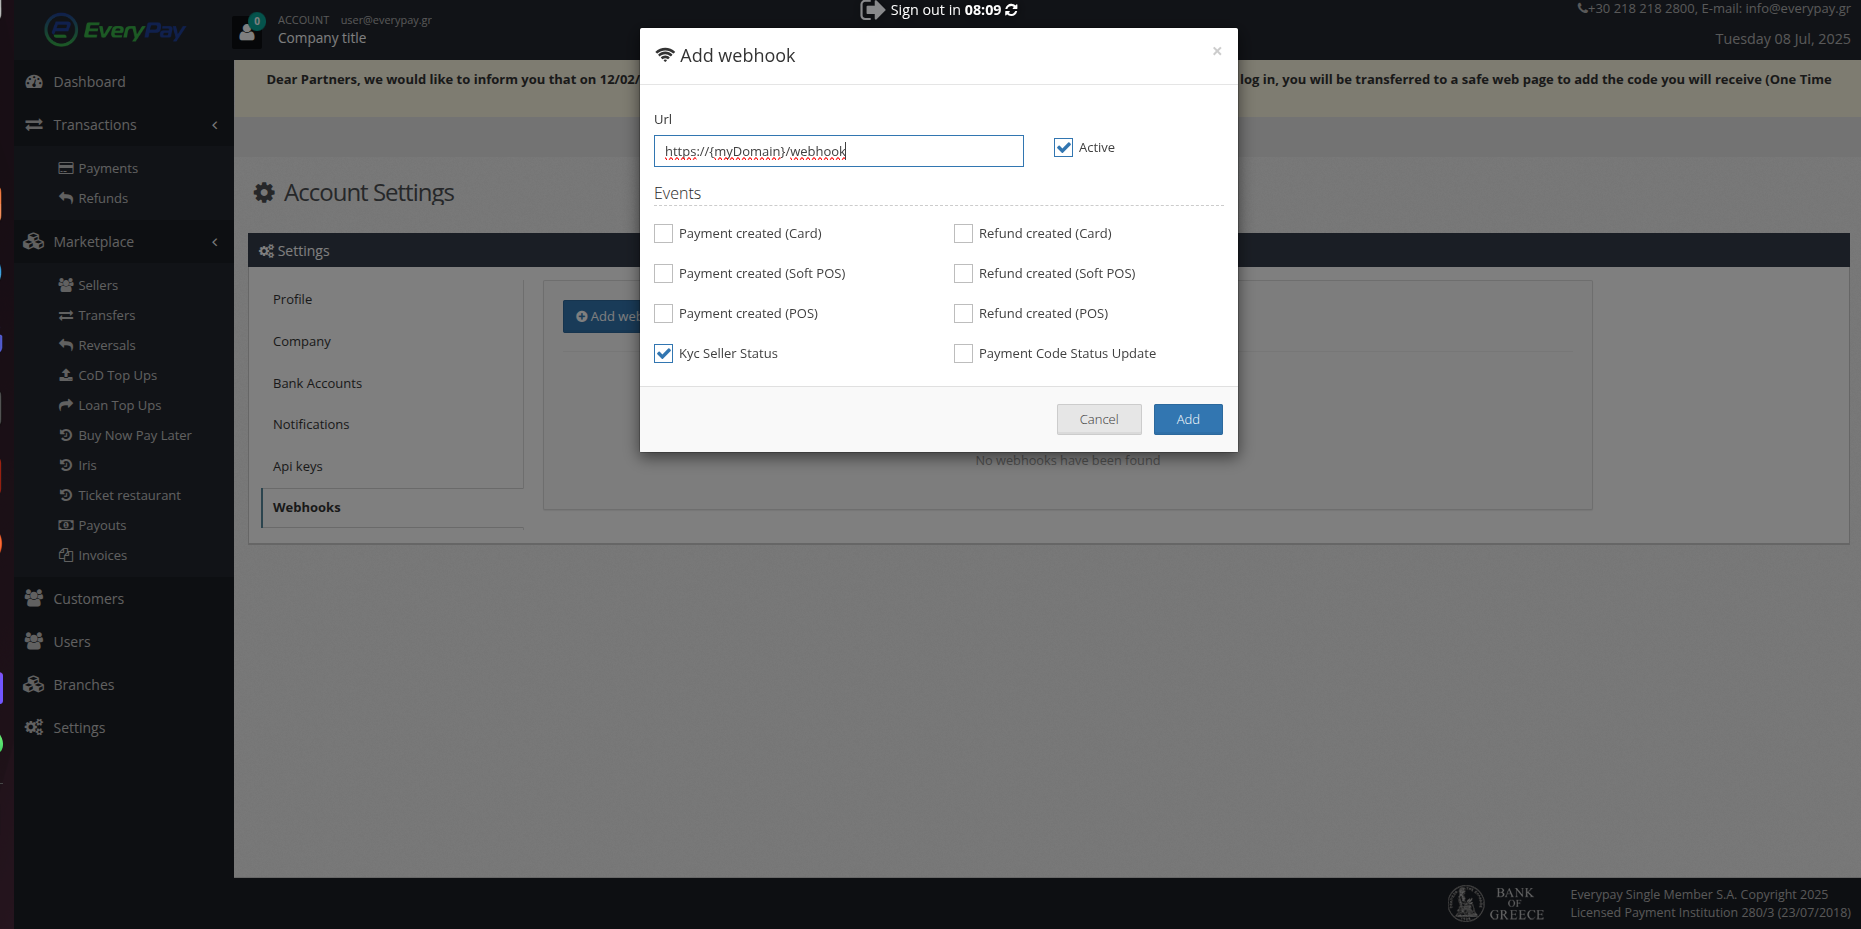
Task: Switch to the Bank Accounts tab
Action: (317, 383)
